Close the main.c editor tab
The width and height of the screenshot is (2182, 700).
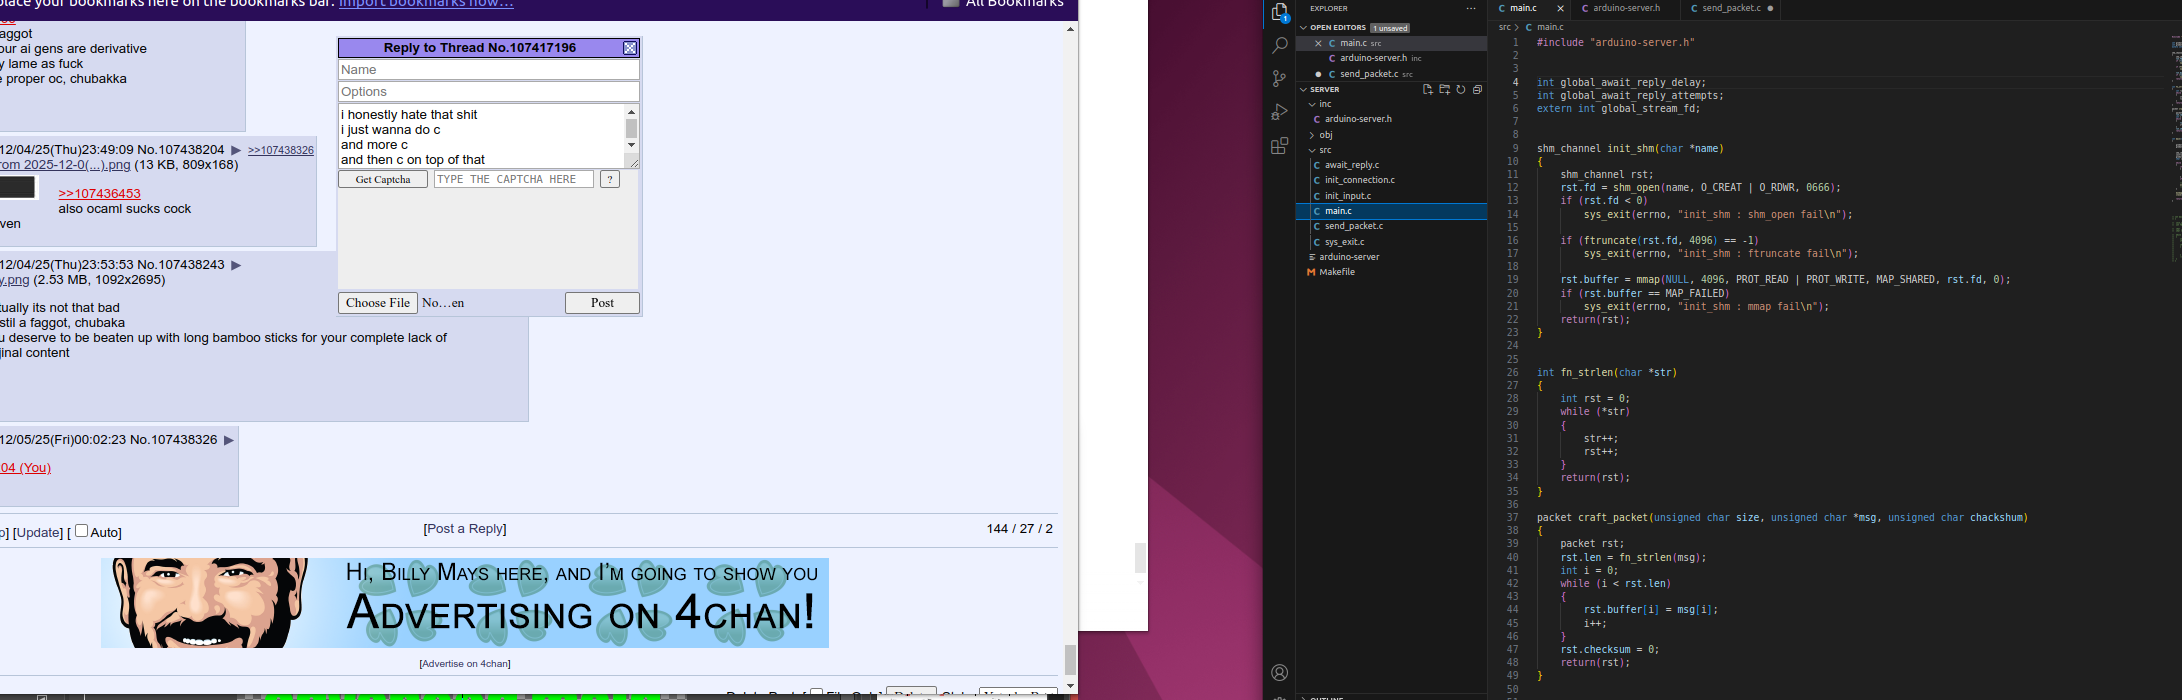coord(1560,8)
